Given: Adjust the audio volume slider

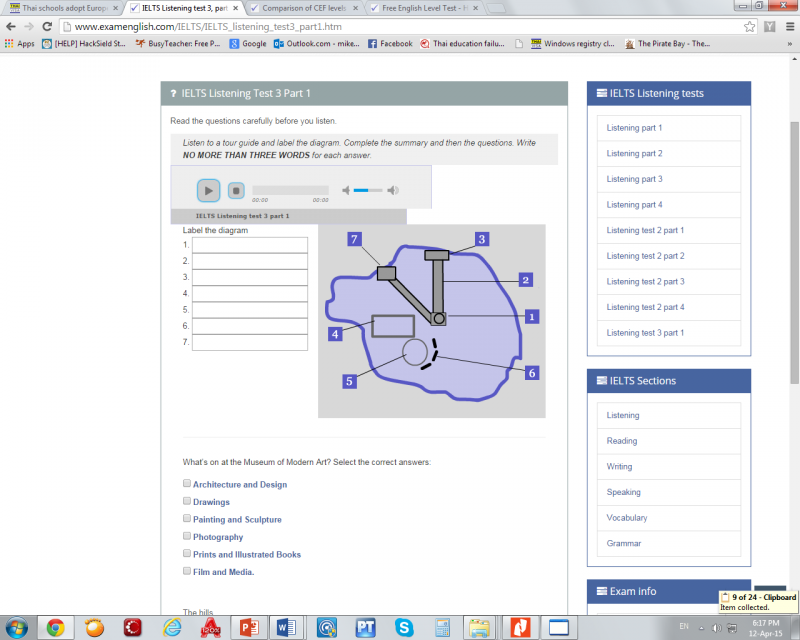Looking at the screenshot, I should [x=369, y=190].
